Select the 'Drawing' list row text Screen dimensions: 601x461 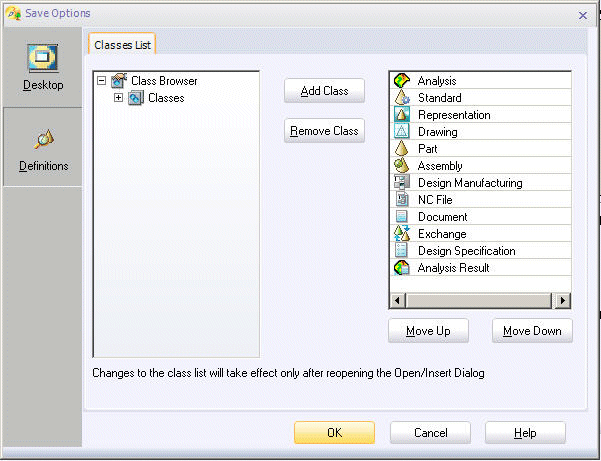438,131
